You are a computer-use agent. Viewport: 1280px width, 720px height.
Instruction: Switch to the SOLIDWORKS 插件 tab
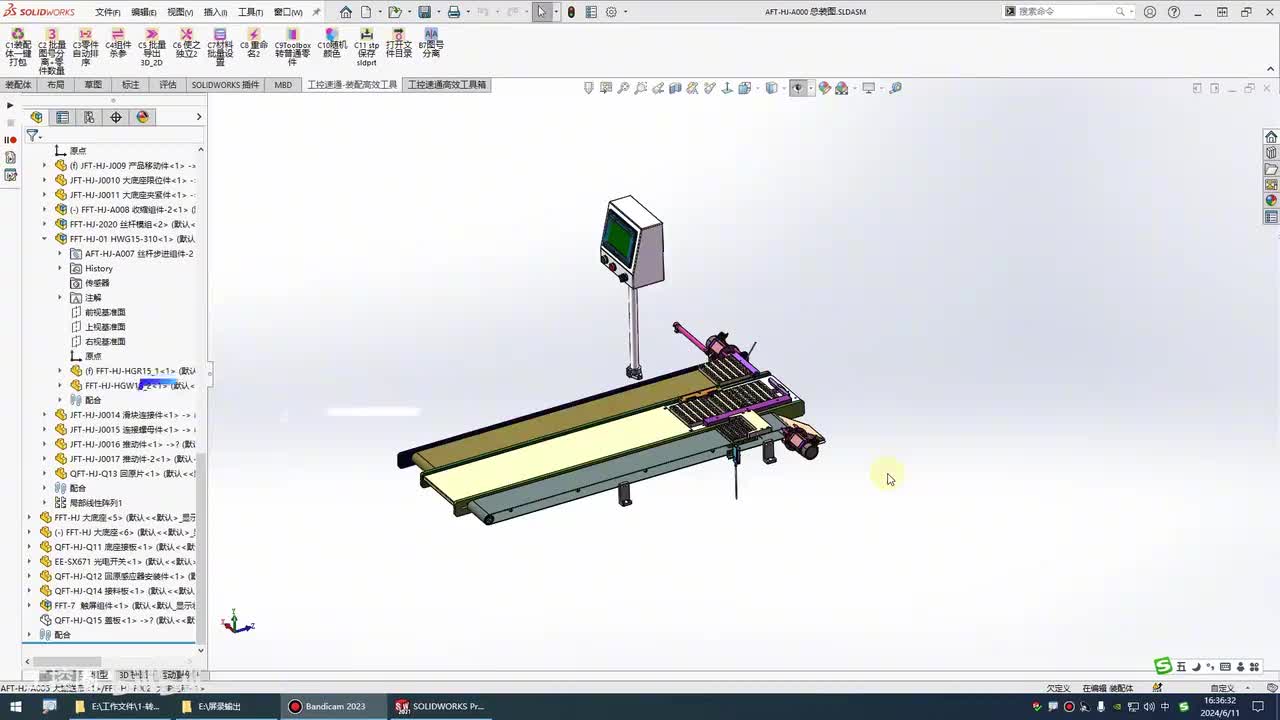pos(225,85)
